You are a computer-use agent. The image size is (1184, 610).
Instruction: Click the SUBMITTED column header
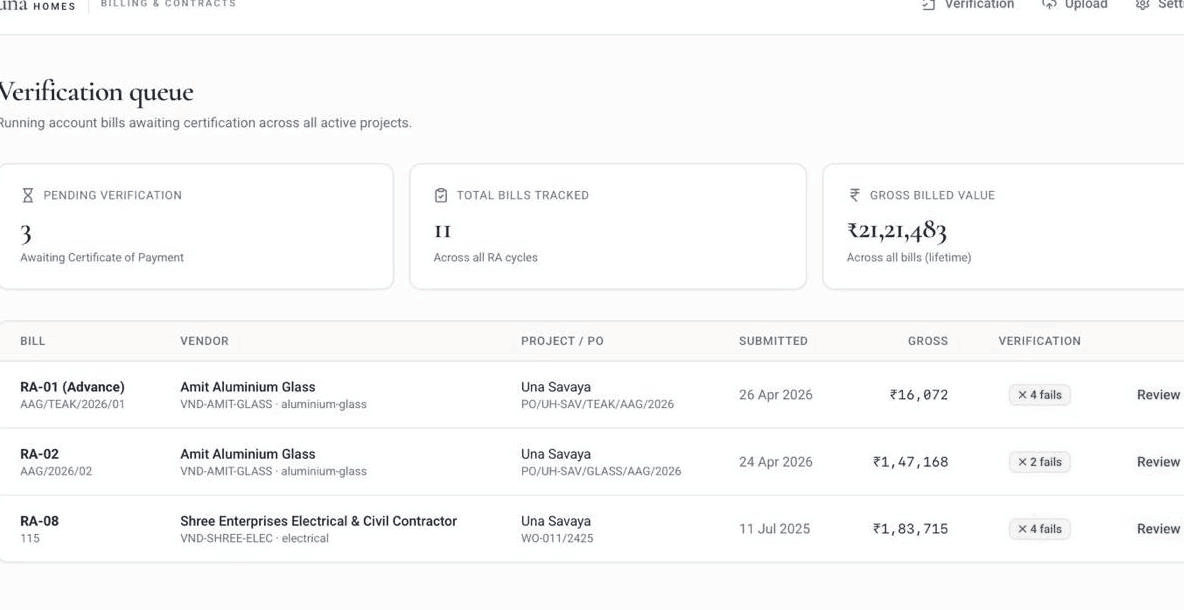[x=773, y=341]
